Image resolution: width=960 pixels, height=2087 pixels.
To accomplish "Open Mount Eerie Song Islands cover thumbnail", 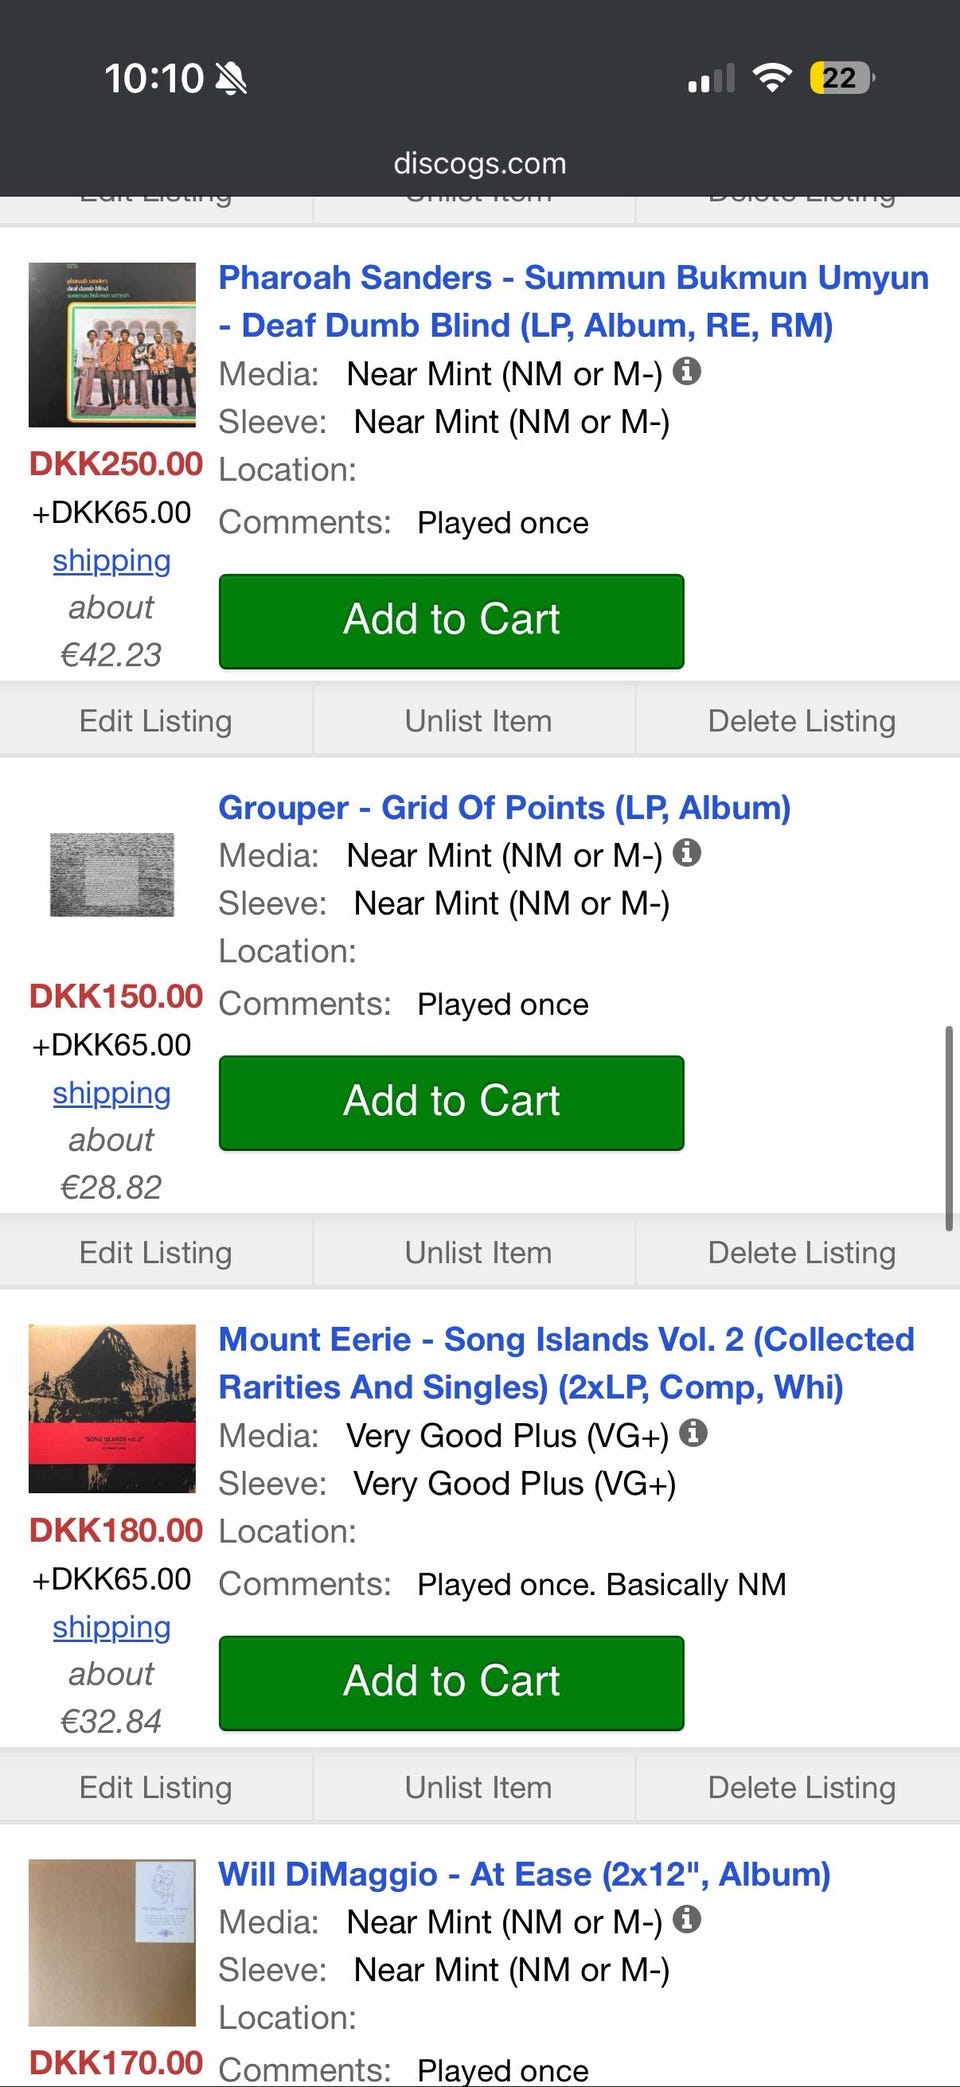I will [x=112, y=1408].
